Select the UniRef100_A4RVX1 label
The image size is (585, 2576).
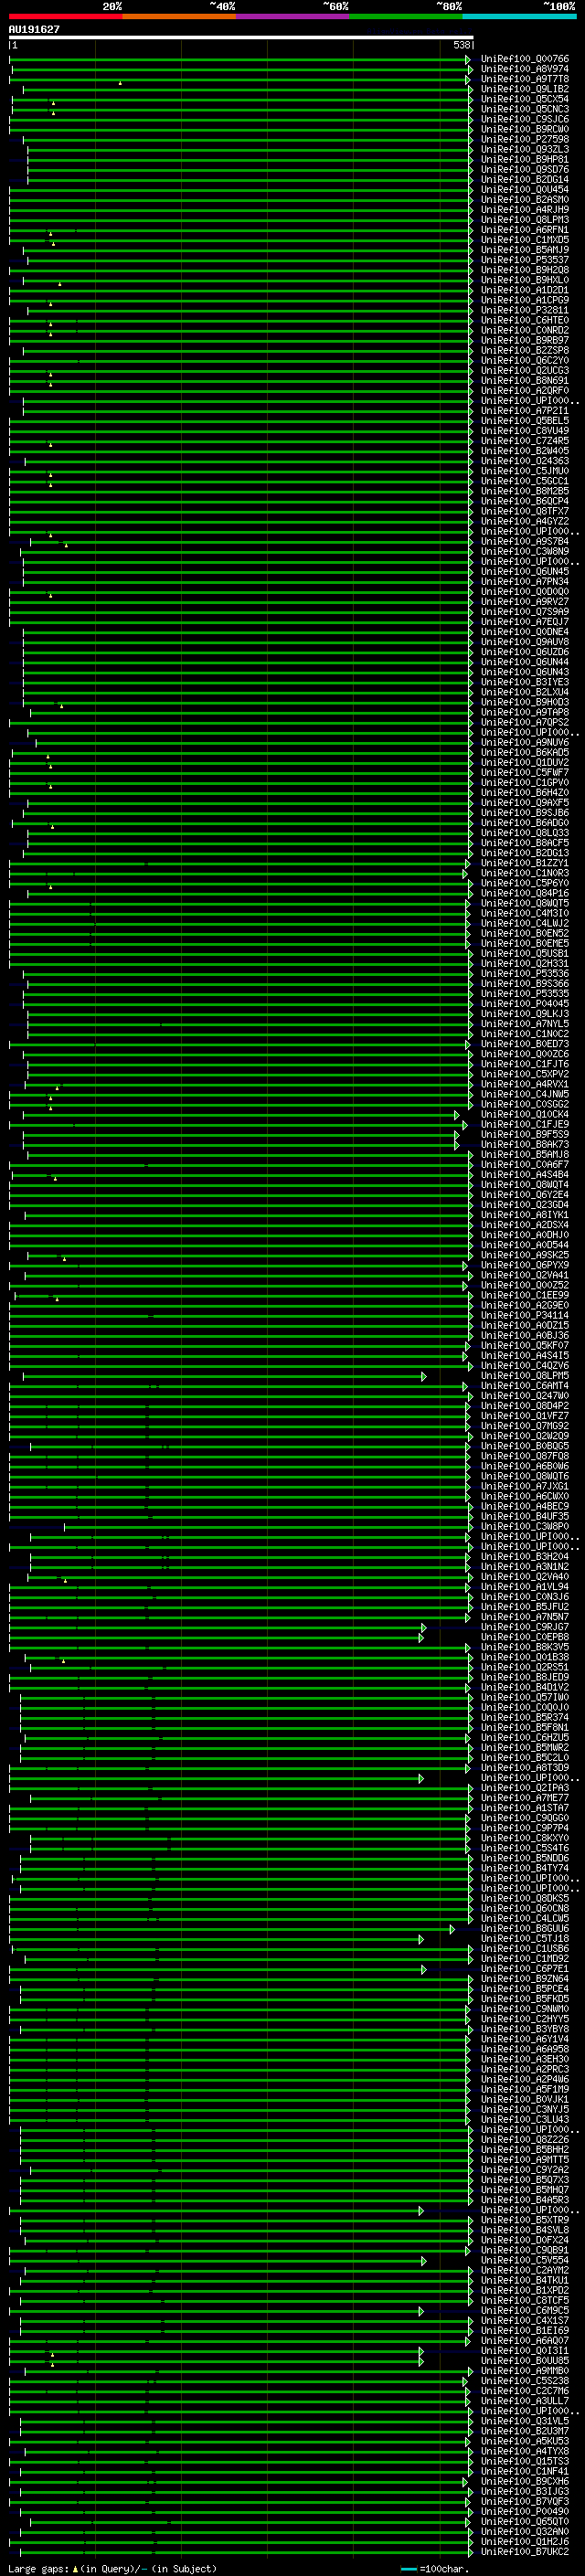coord(525,1084)
